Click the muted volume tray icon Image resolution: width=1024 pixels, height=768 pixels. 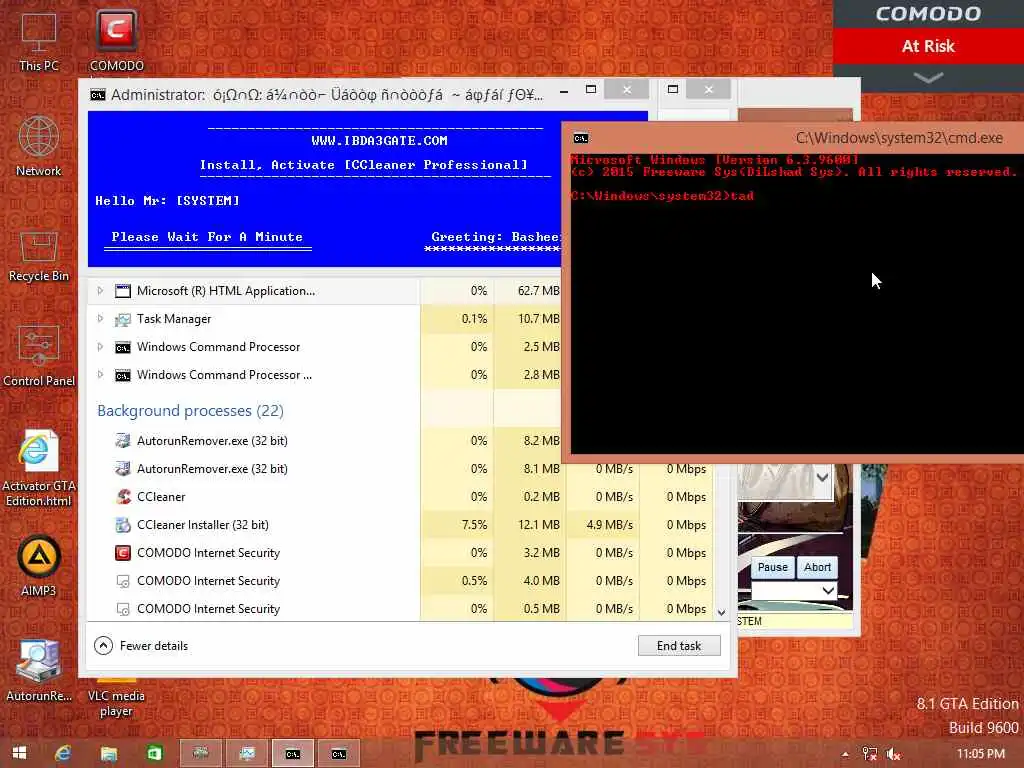point(893,754)
